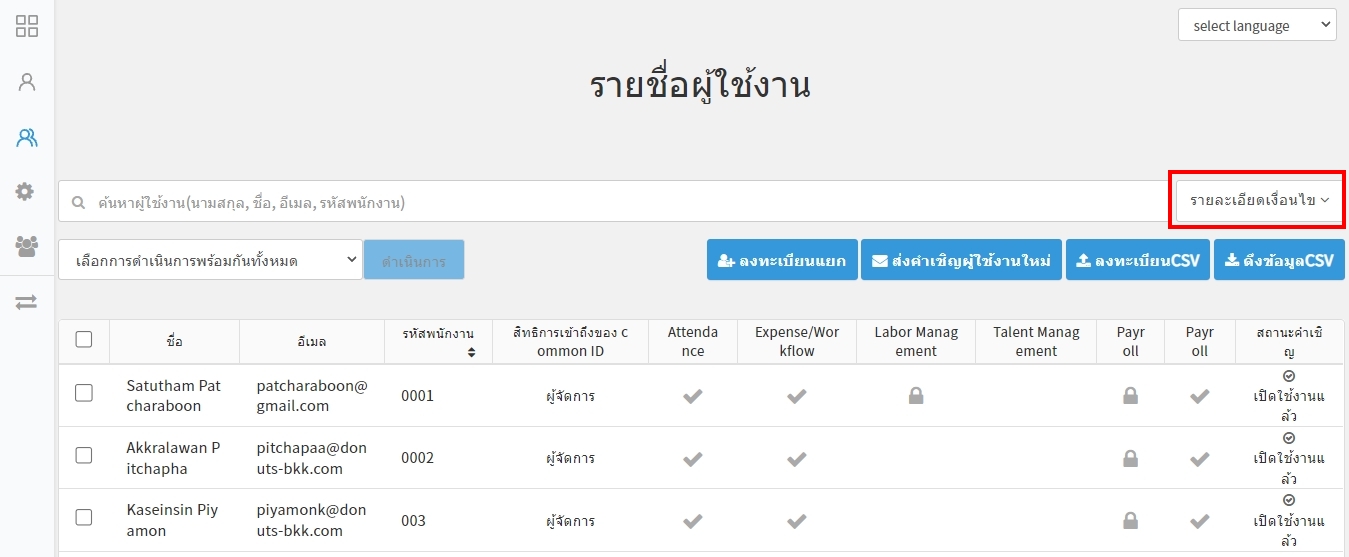
Task: Check the box for Satutham Patcharaboon
Action: (x=84, y=393)
